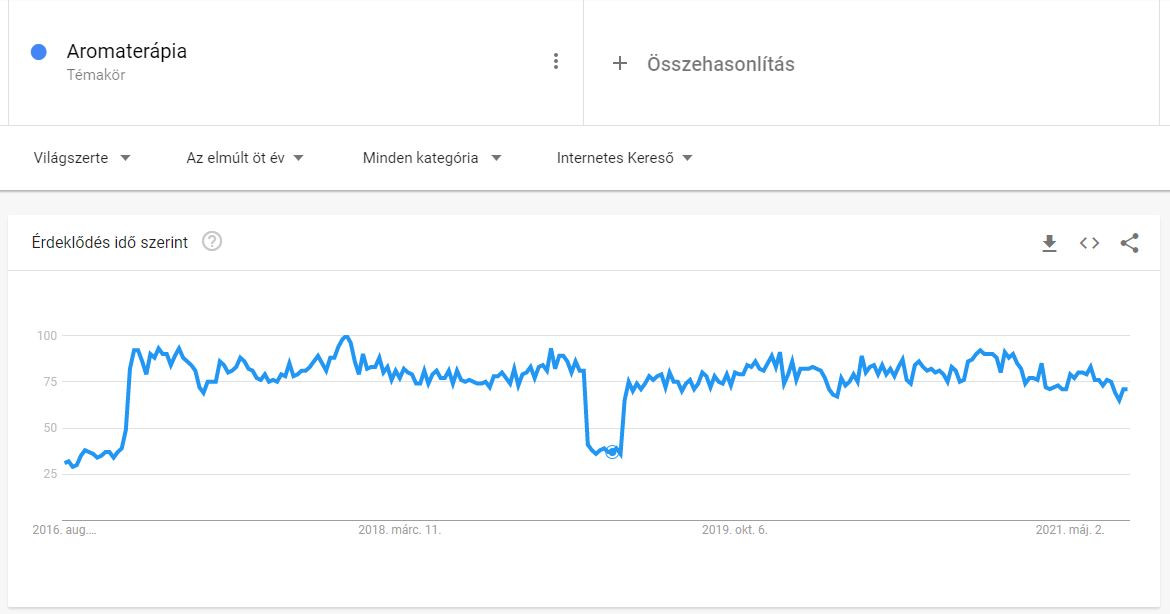
Task: Open help for Érdeklődés idő szerint
Action: click(x=212, y=242)
